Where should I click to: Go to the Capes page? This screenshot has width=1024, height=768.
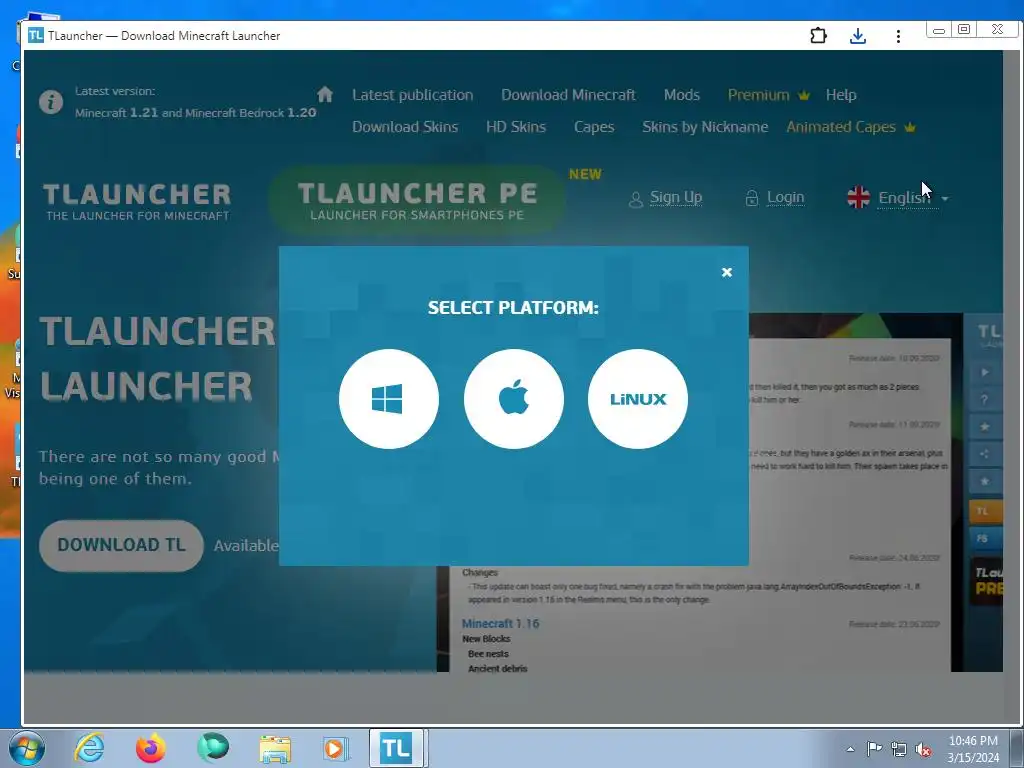594,127
